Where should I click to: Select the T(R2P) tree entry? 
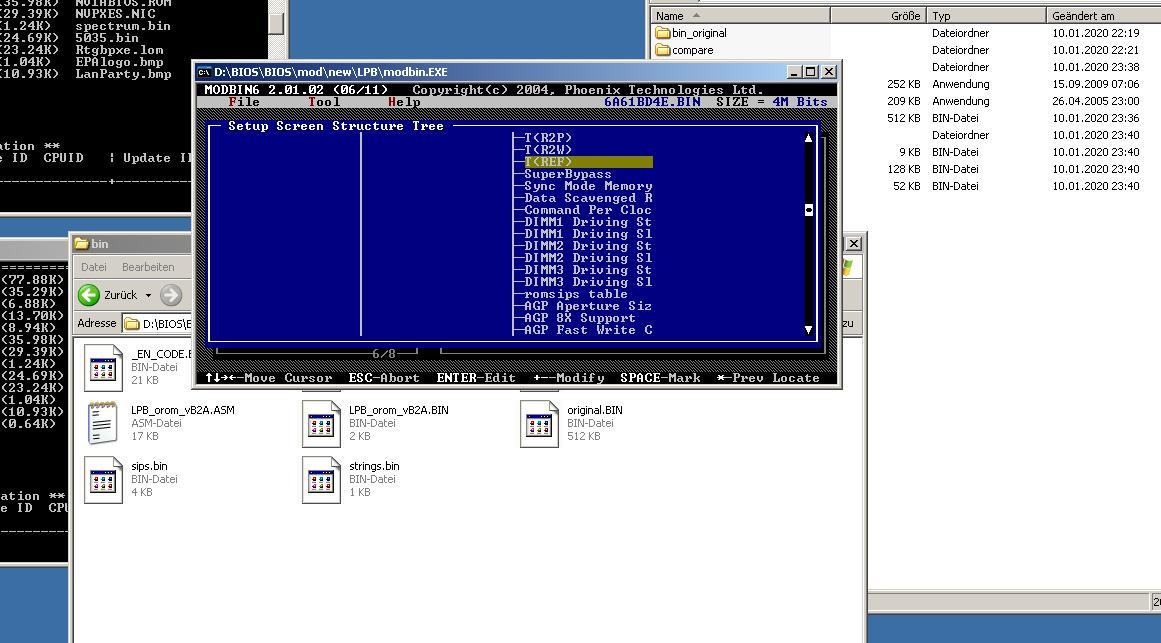pos(548,138)
